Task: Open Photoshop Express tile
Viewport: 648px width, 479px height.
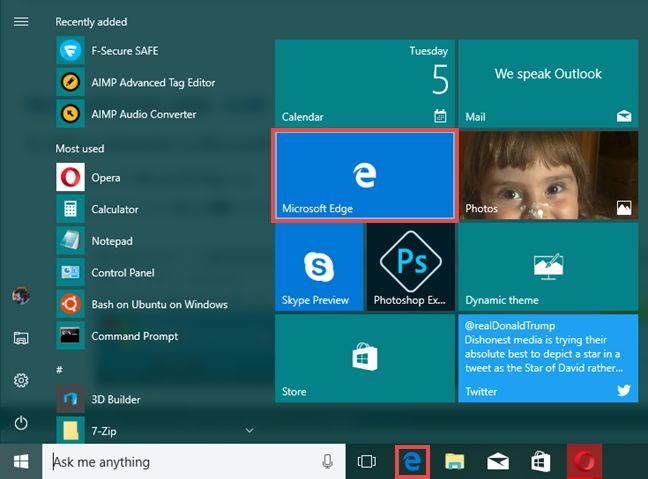Action: tap(411, 267)
